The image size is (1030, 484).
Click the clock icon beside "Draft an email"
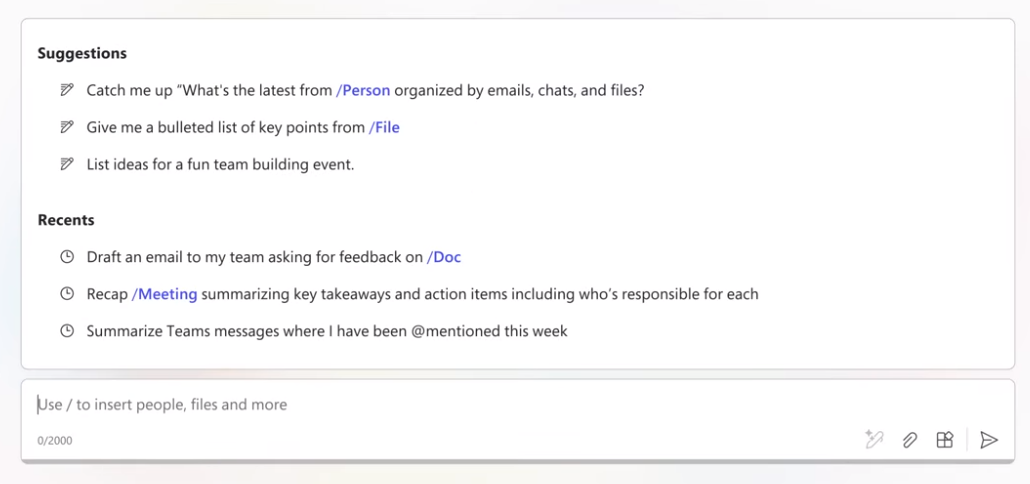[x=67, y=257]
